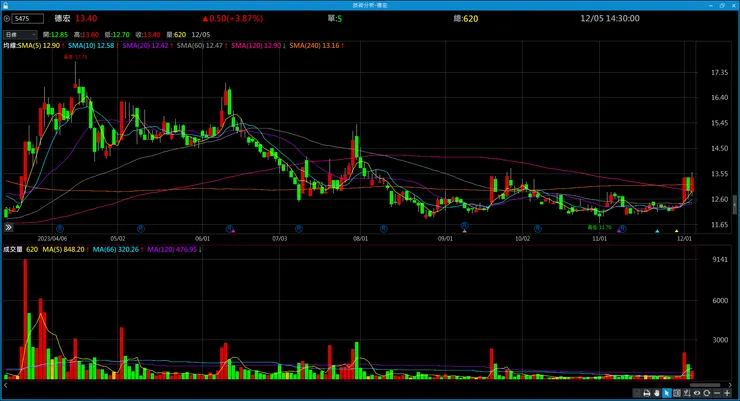
Task: Click the chart layout panel icon
Action: pyautogui.click(x=677, y=393)
